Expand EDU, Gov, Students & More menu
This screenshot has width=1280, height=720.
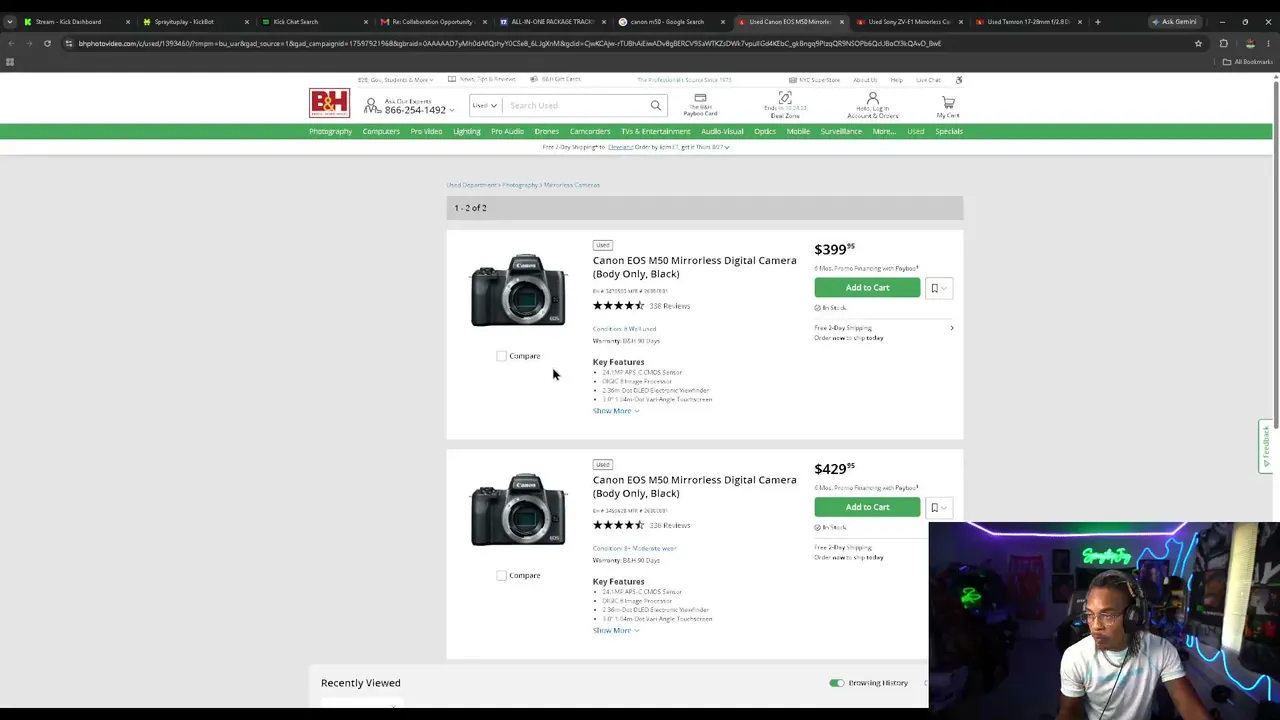(396, 80)
